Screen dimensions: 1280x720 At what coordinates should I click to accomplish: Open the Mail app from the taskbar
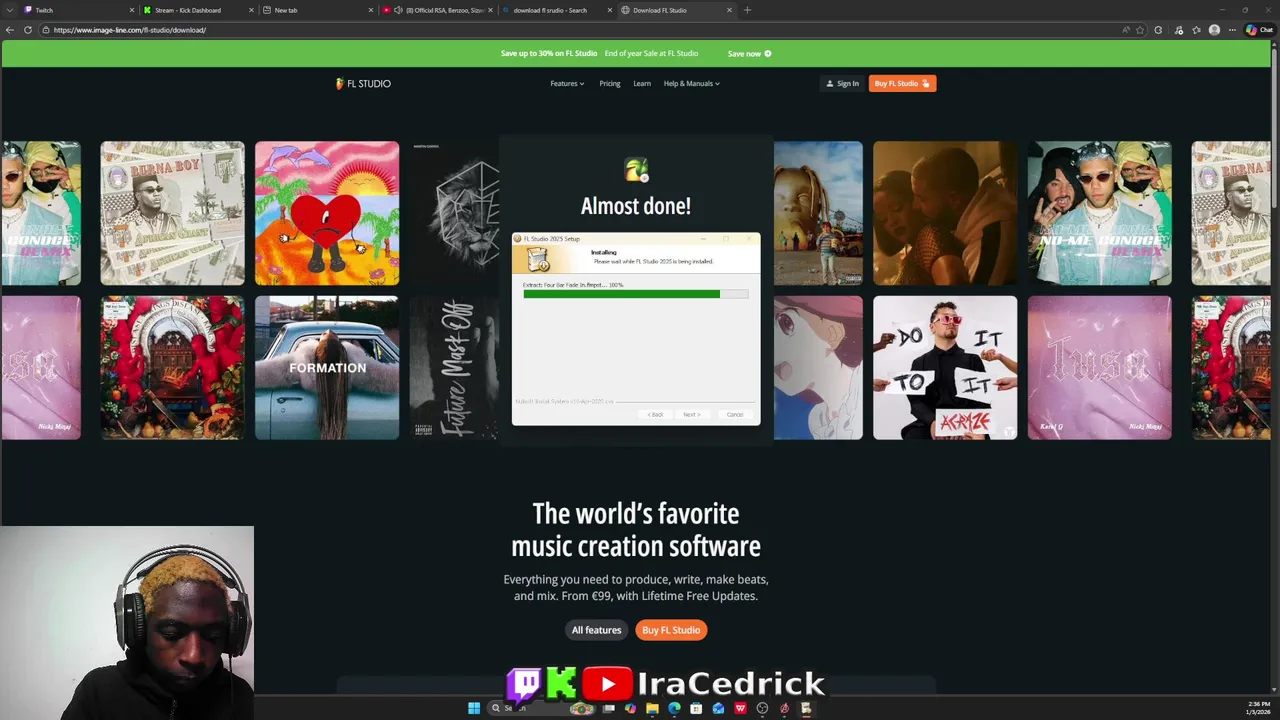(718, 708)
